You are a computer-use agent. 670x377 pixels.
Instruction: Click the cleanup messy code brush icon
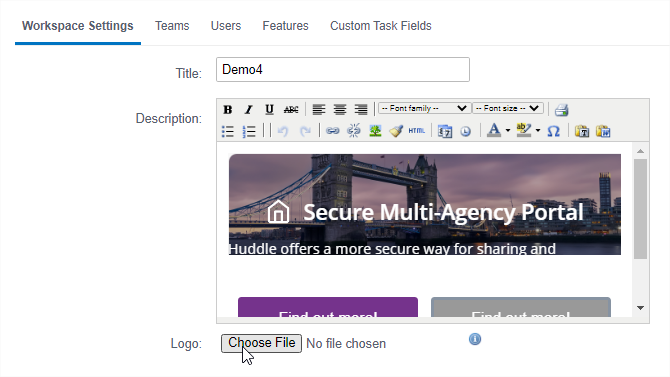[x=396, y=131]
